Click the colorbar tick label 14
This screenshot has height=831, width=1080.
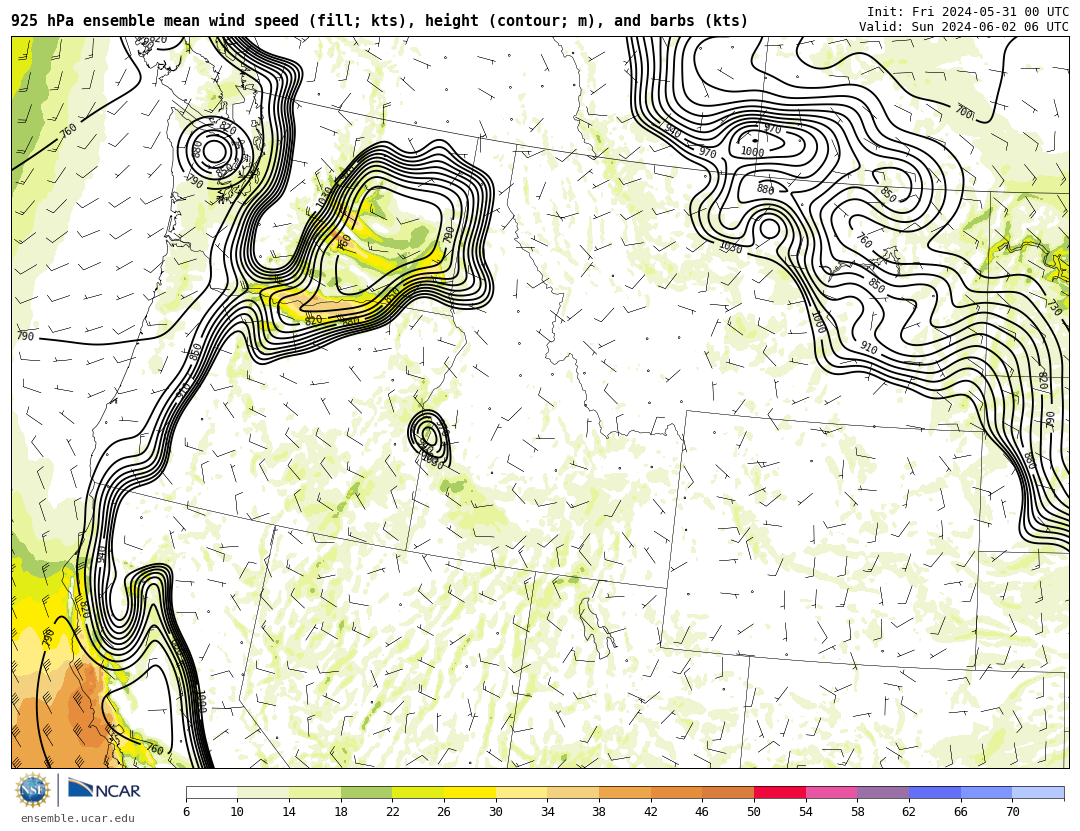pos(289,812)
